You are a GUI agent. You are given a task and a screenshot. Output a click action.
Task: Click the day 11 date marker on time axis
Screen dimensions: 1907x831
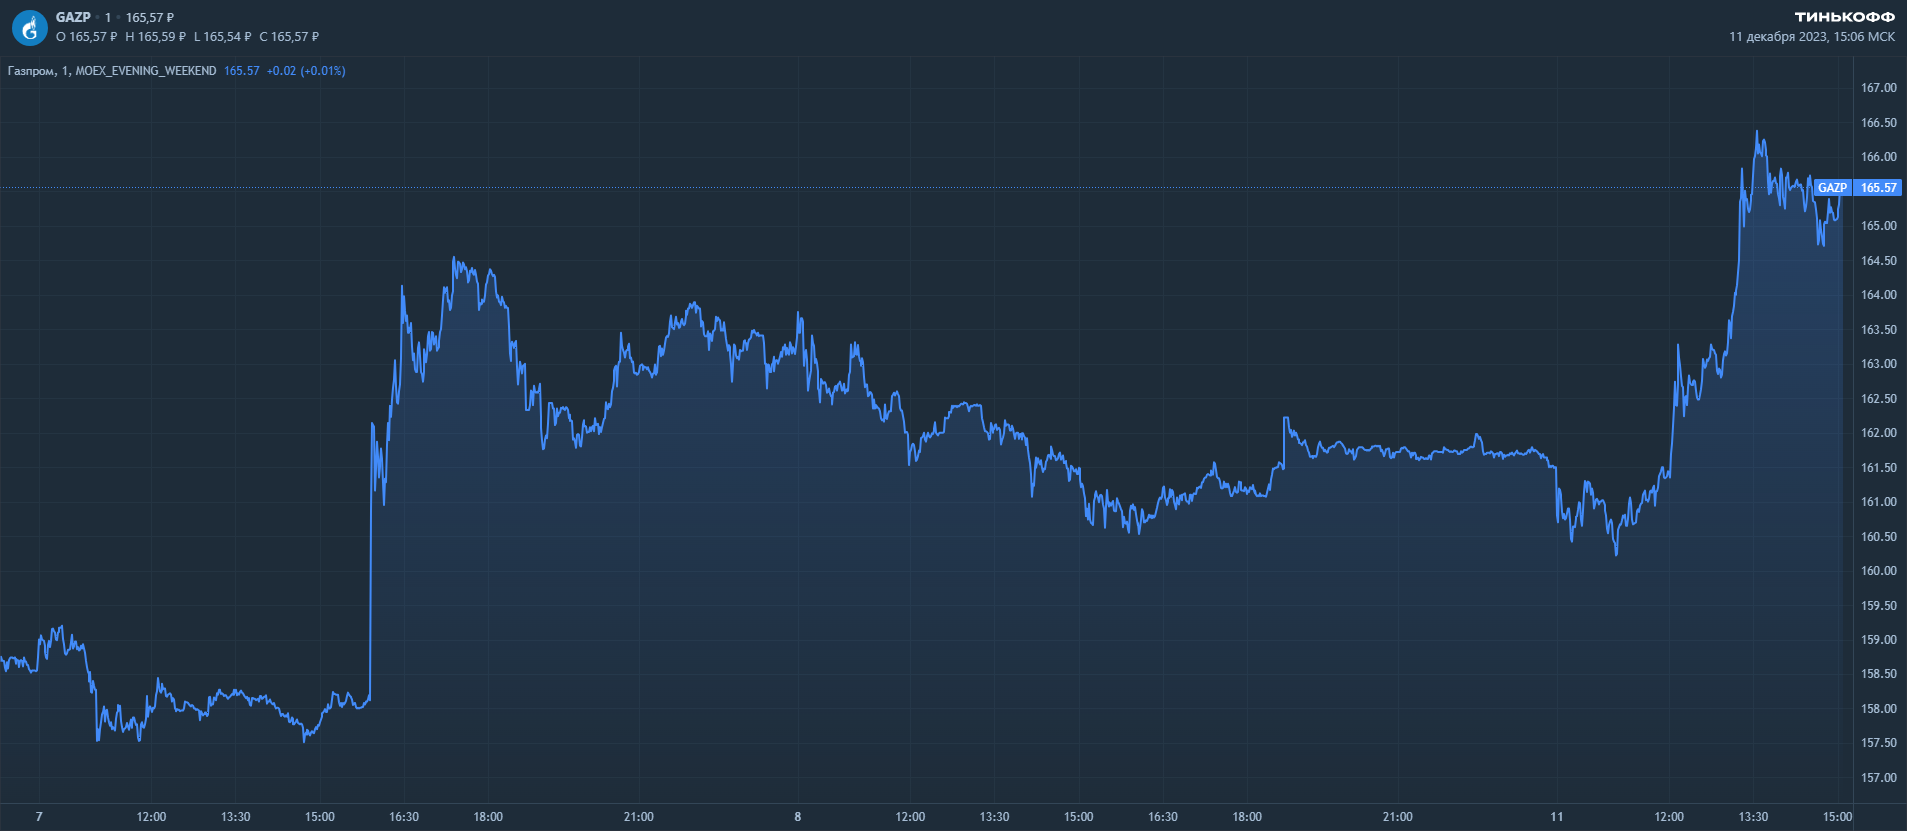[1556, 817]
